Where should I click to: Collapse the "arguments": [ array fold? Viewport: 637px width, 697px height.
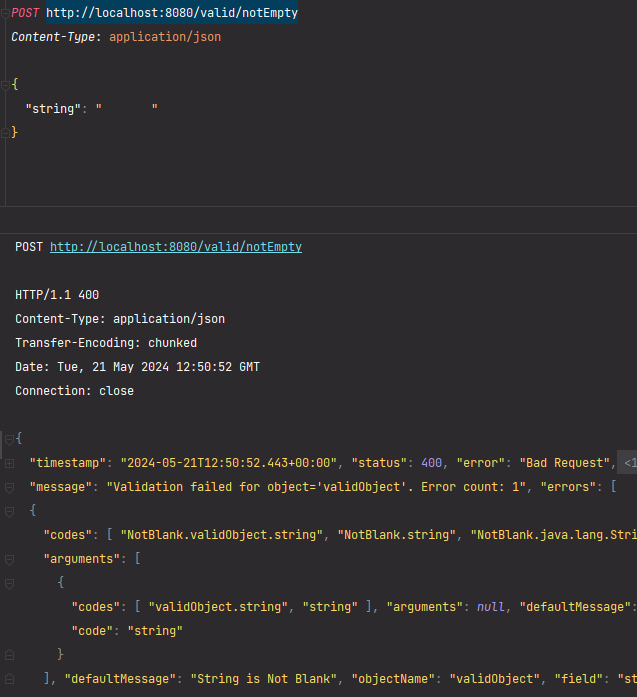coord(9,560)
